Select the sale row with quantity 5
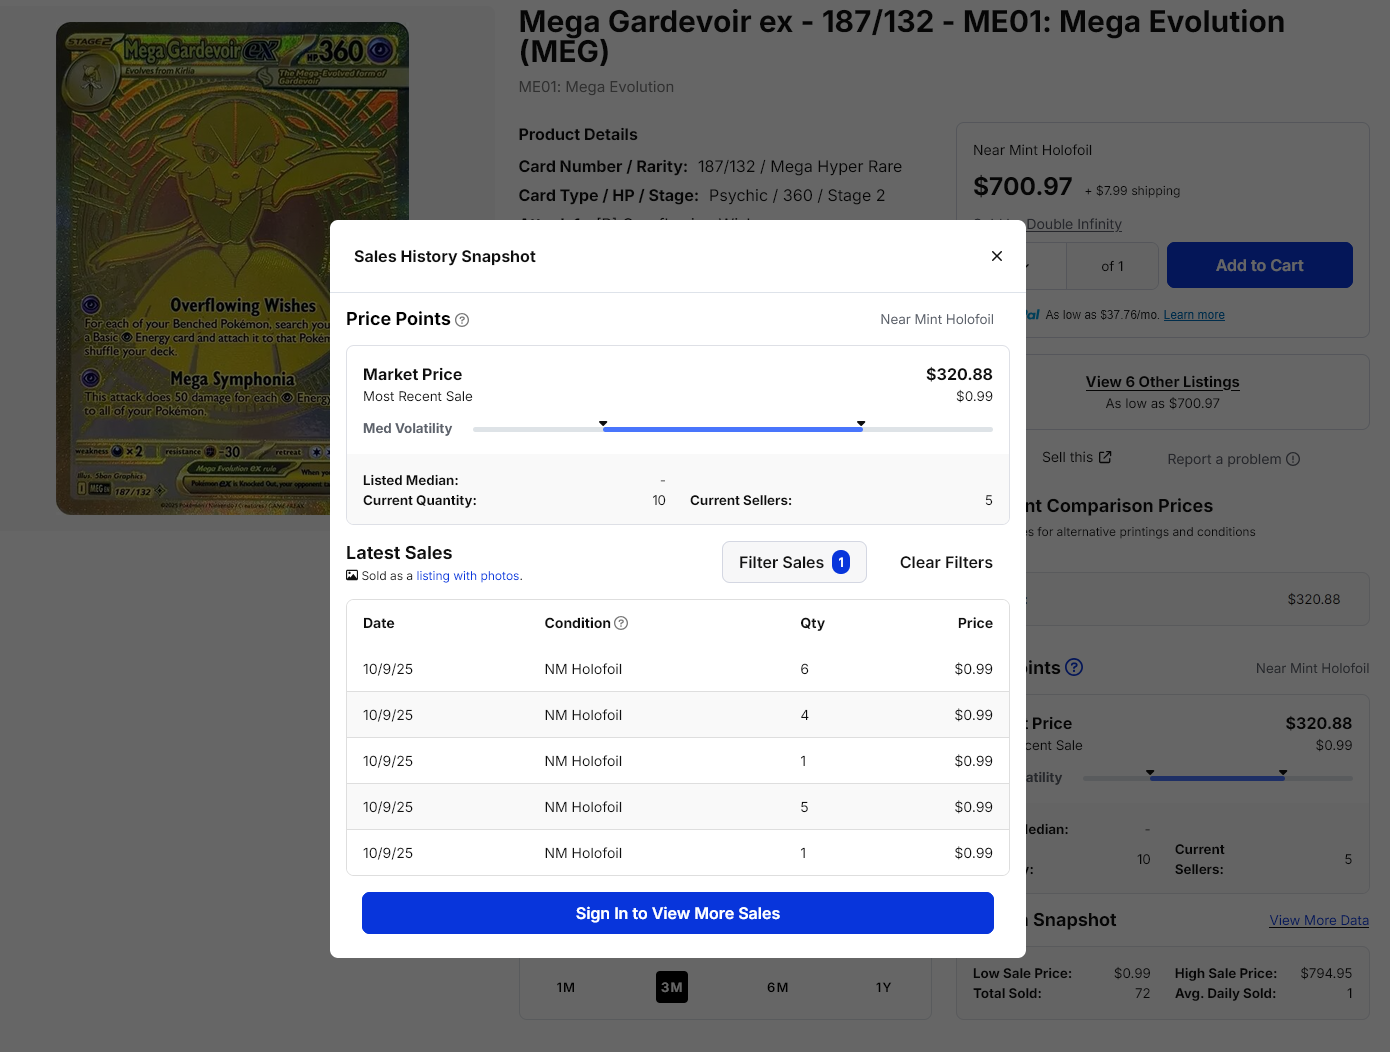Viewport: 1390px width, 1052px height. (x=678, y=807)
